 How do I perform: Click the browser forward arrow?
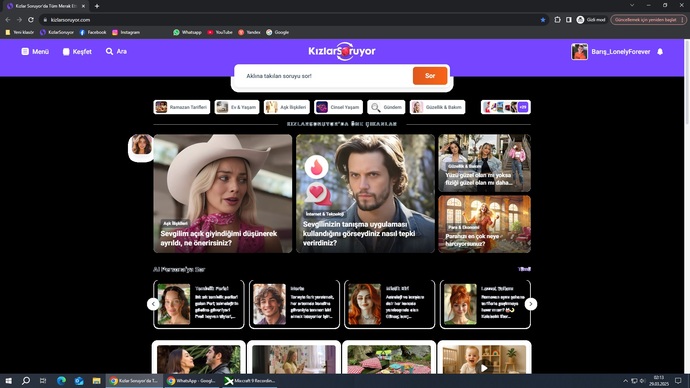tap(19, 20)
